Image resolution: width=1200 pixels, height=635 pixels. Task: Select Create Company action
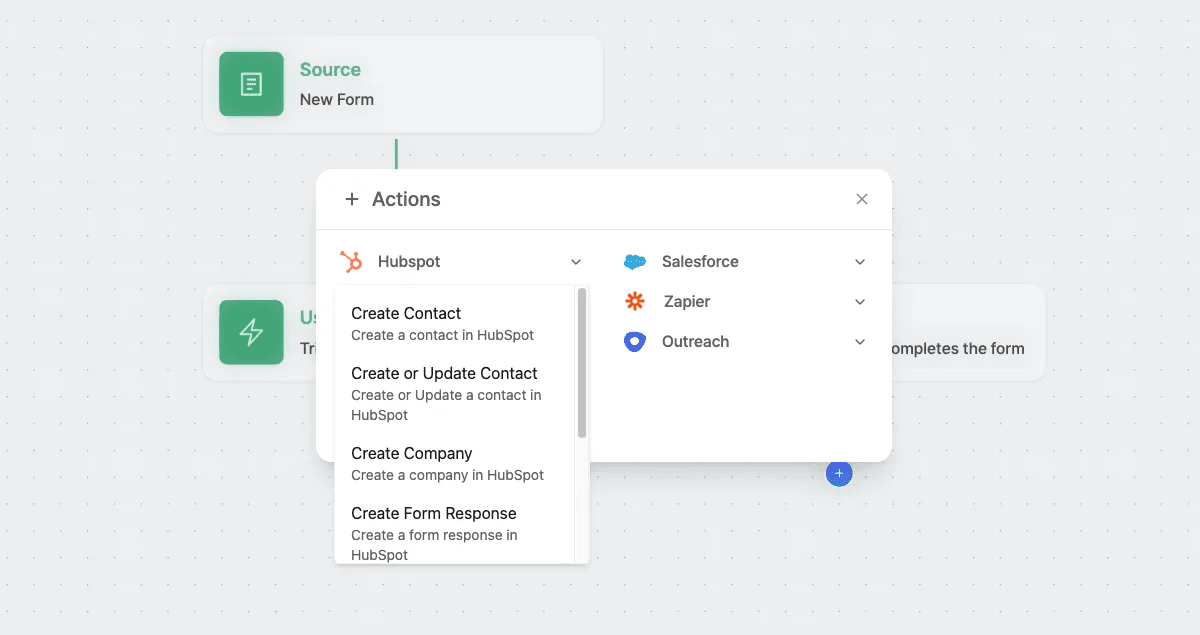455,463
